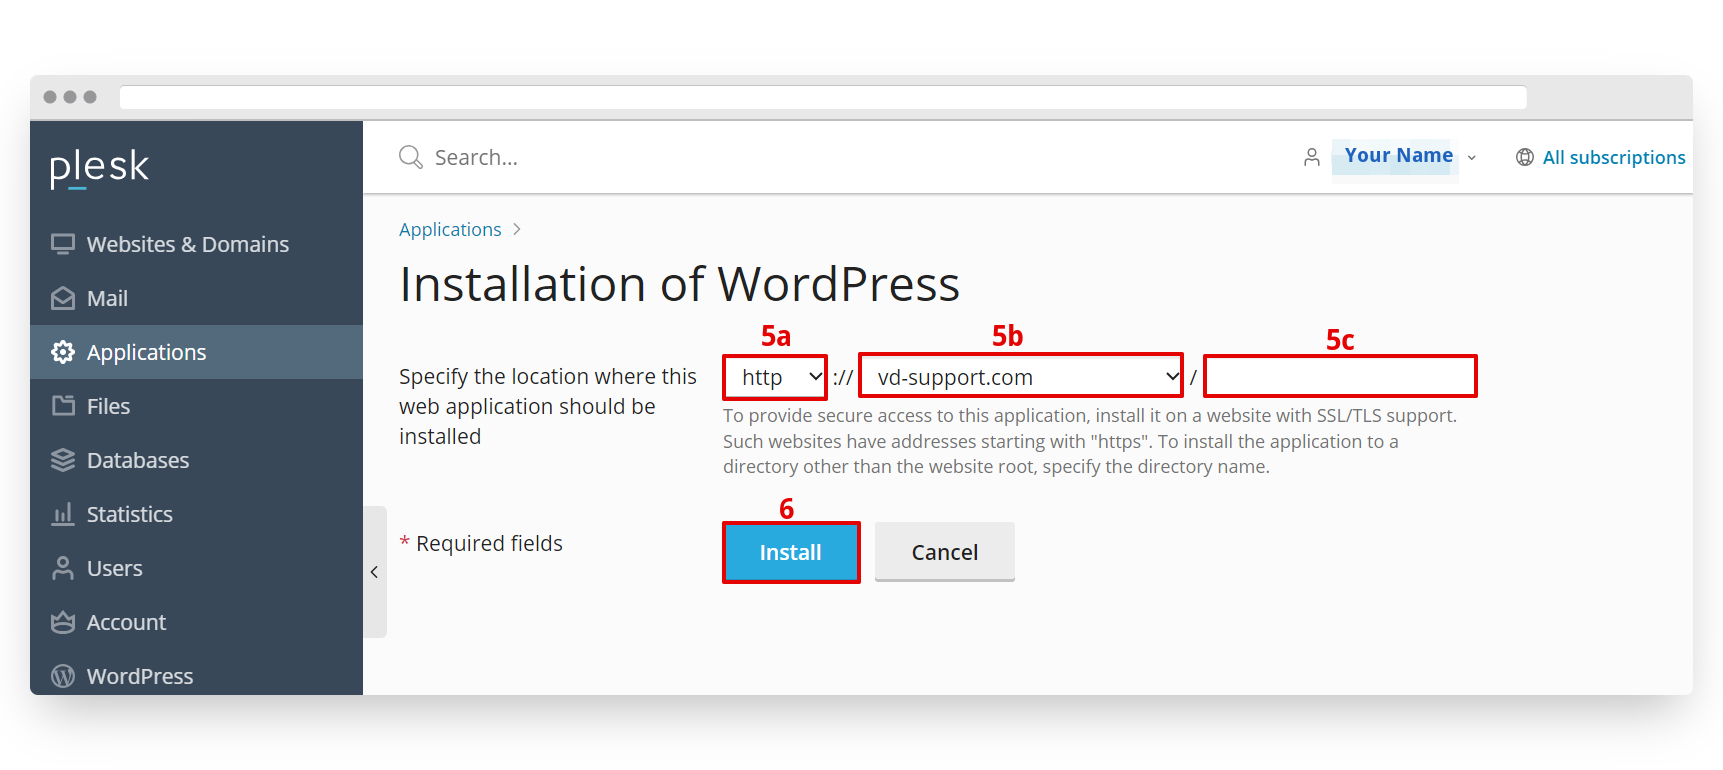Select Applications in the sidebar
This screenshot has height=770, width=1723.
point(196,352)
